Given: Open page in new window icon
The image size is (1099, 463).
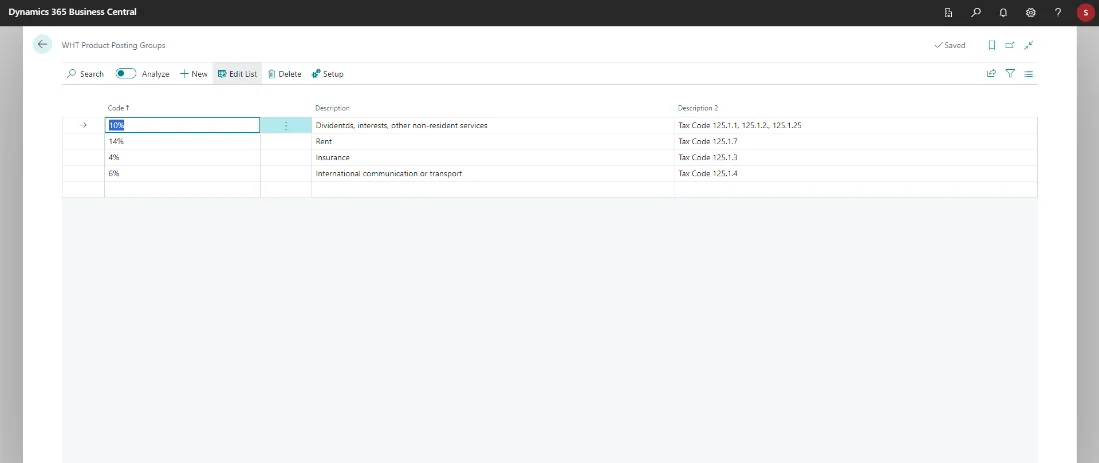Looking at the screenshot, I should (x=1009, y=45).
